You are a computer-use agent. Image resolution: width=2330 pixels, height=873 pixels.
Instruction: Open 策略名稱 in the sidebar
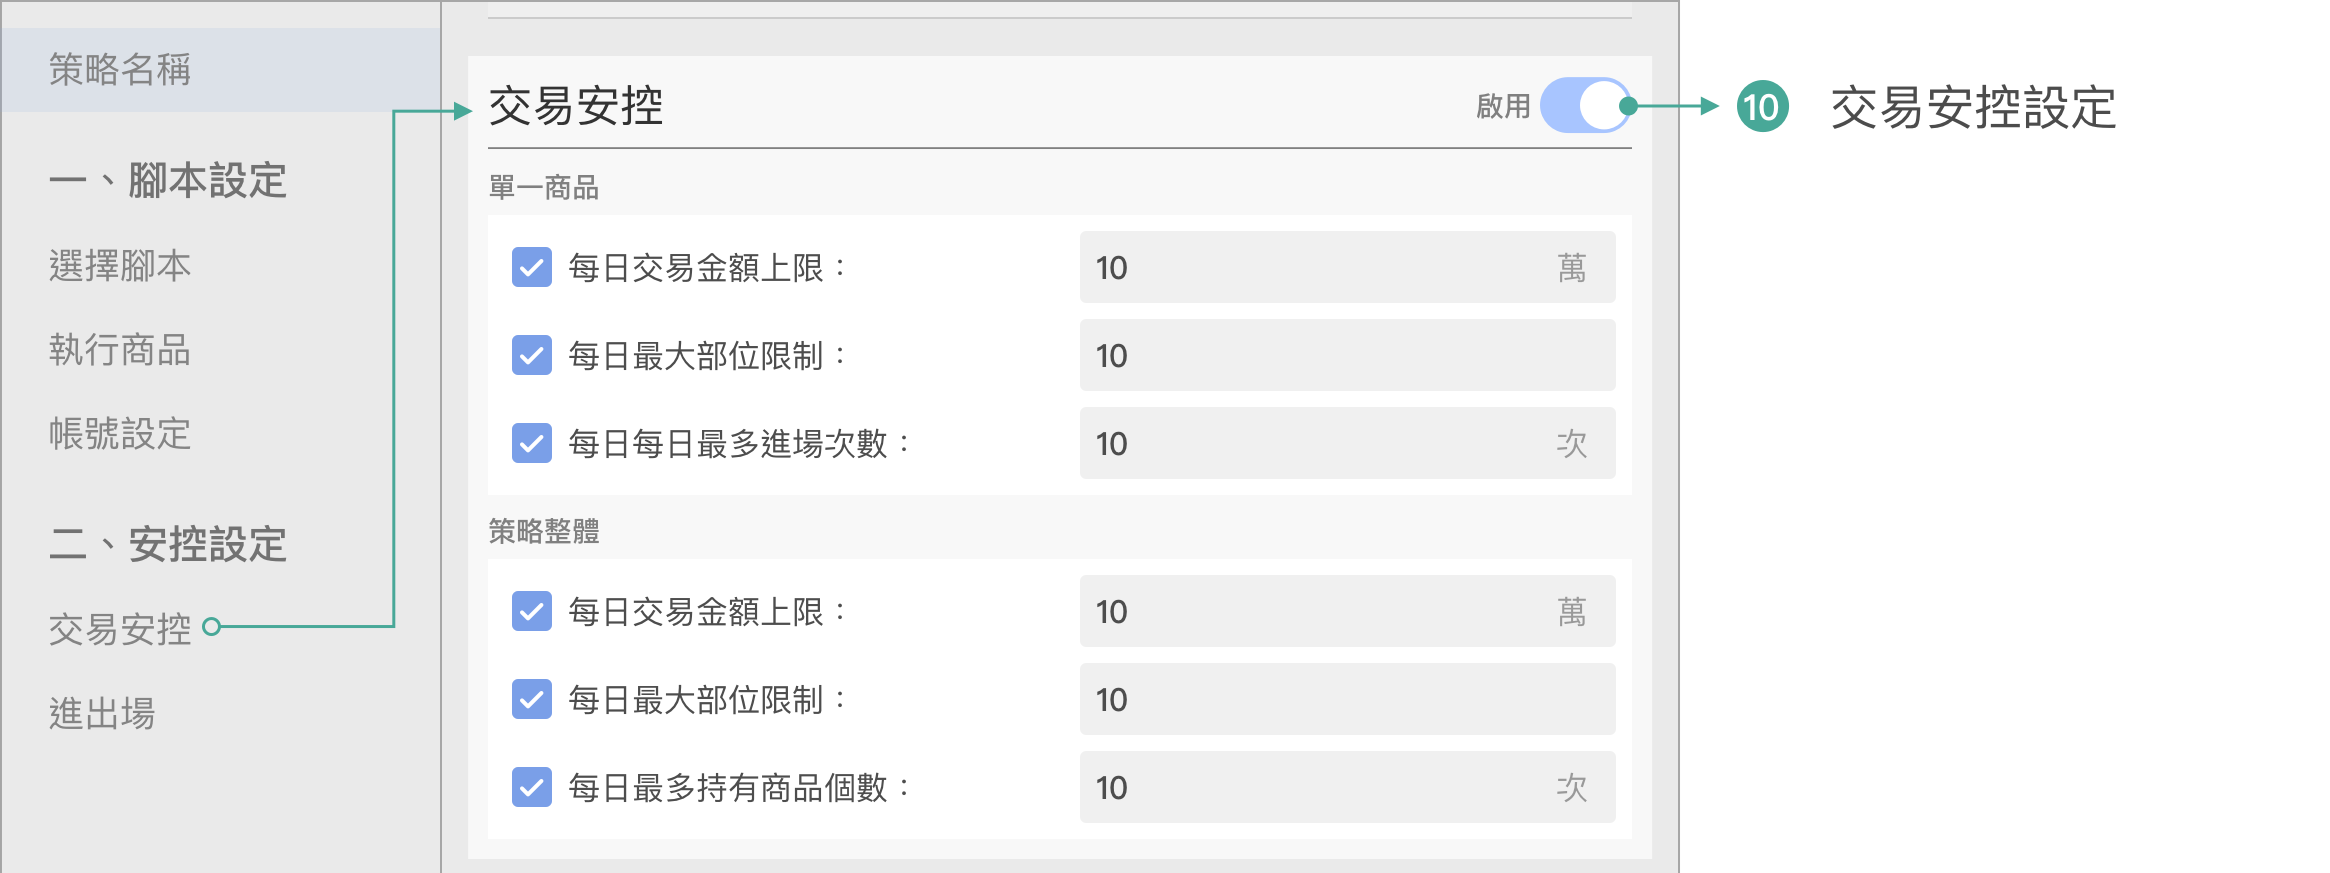[x=120, y=70]
